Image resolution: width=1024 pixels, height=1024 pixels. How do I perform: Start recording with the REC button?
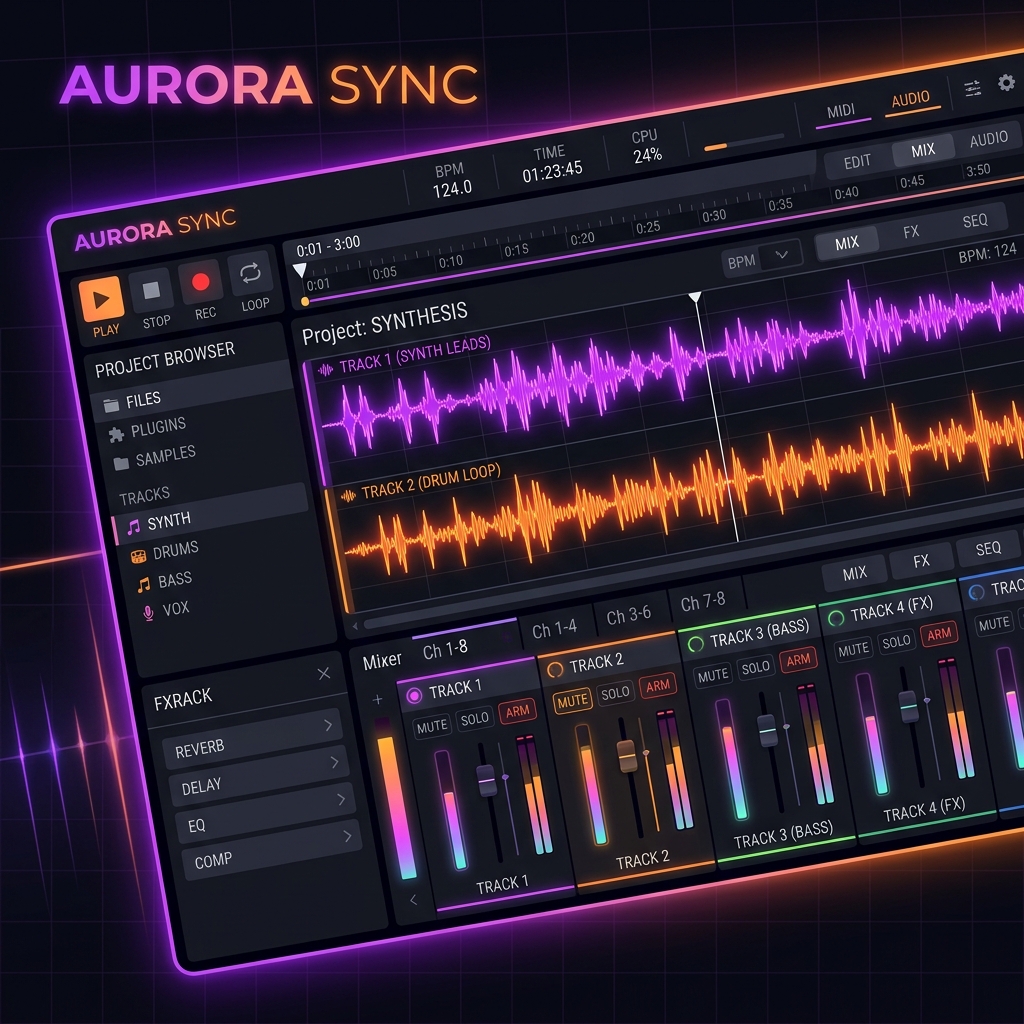(x=200, y=281)
